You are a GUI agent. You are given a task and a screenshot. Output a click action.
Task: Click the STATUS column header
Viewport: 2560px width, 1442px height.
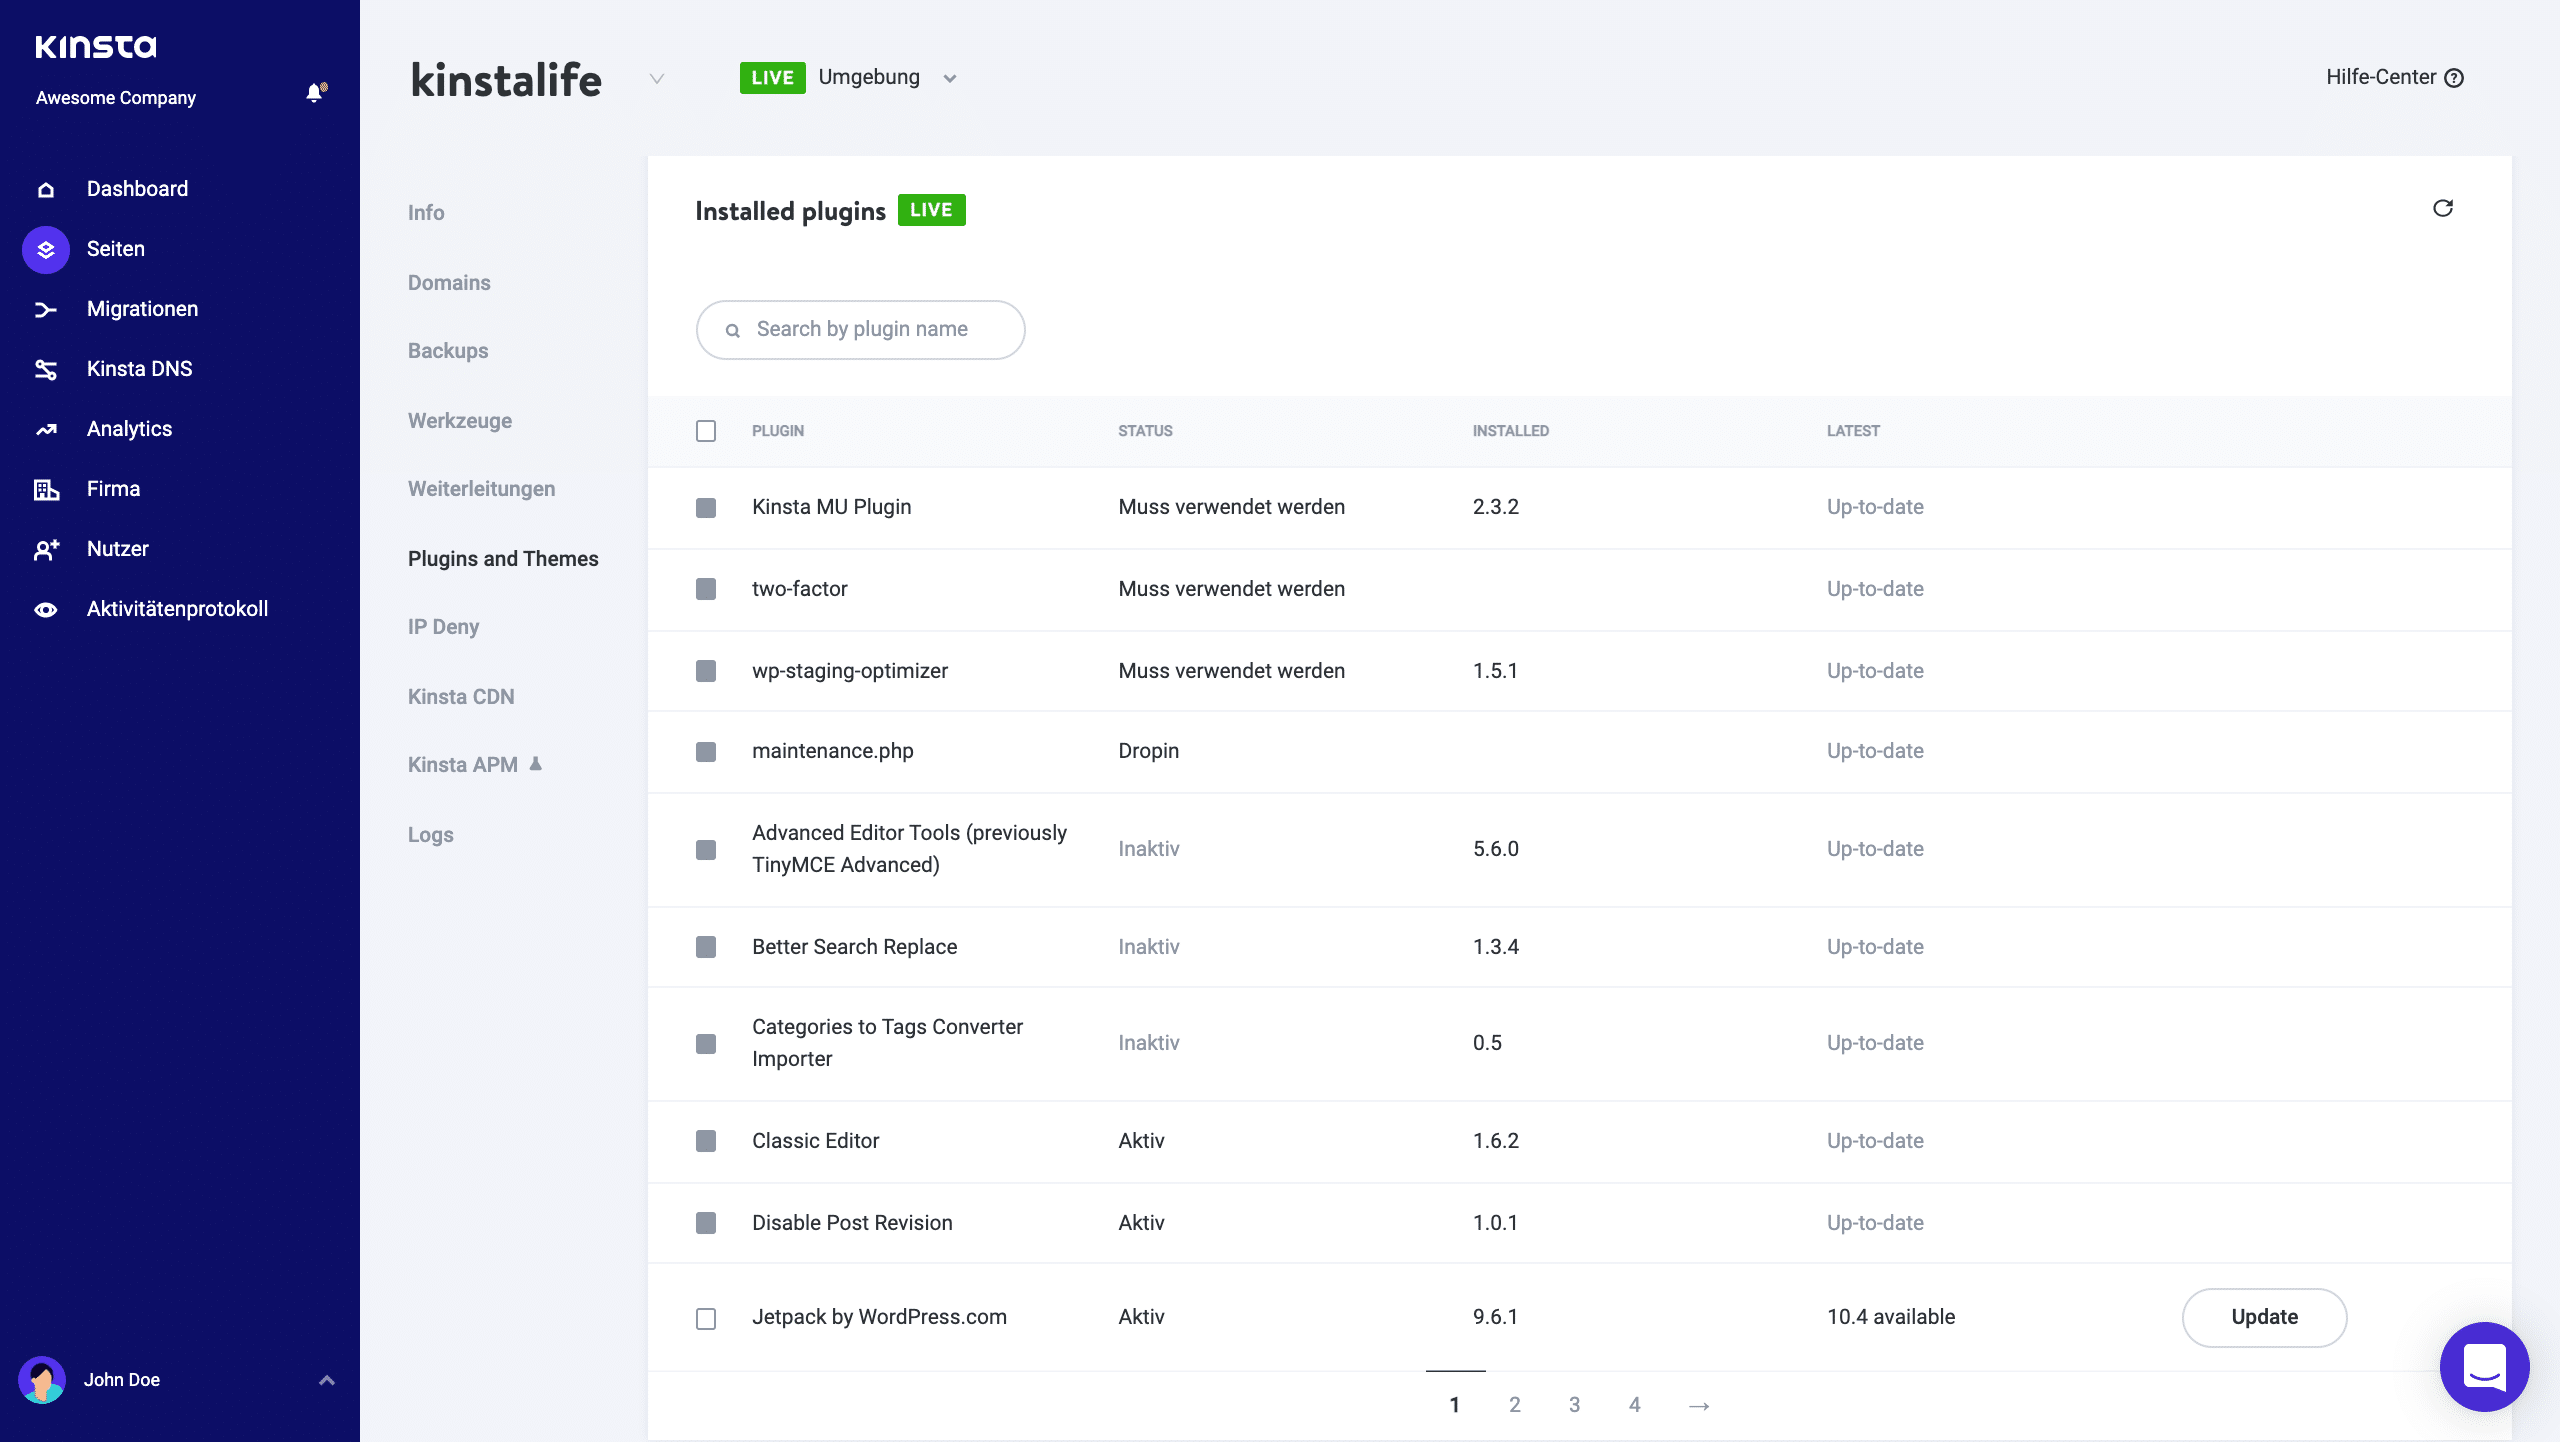[1145, 431]
